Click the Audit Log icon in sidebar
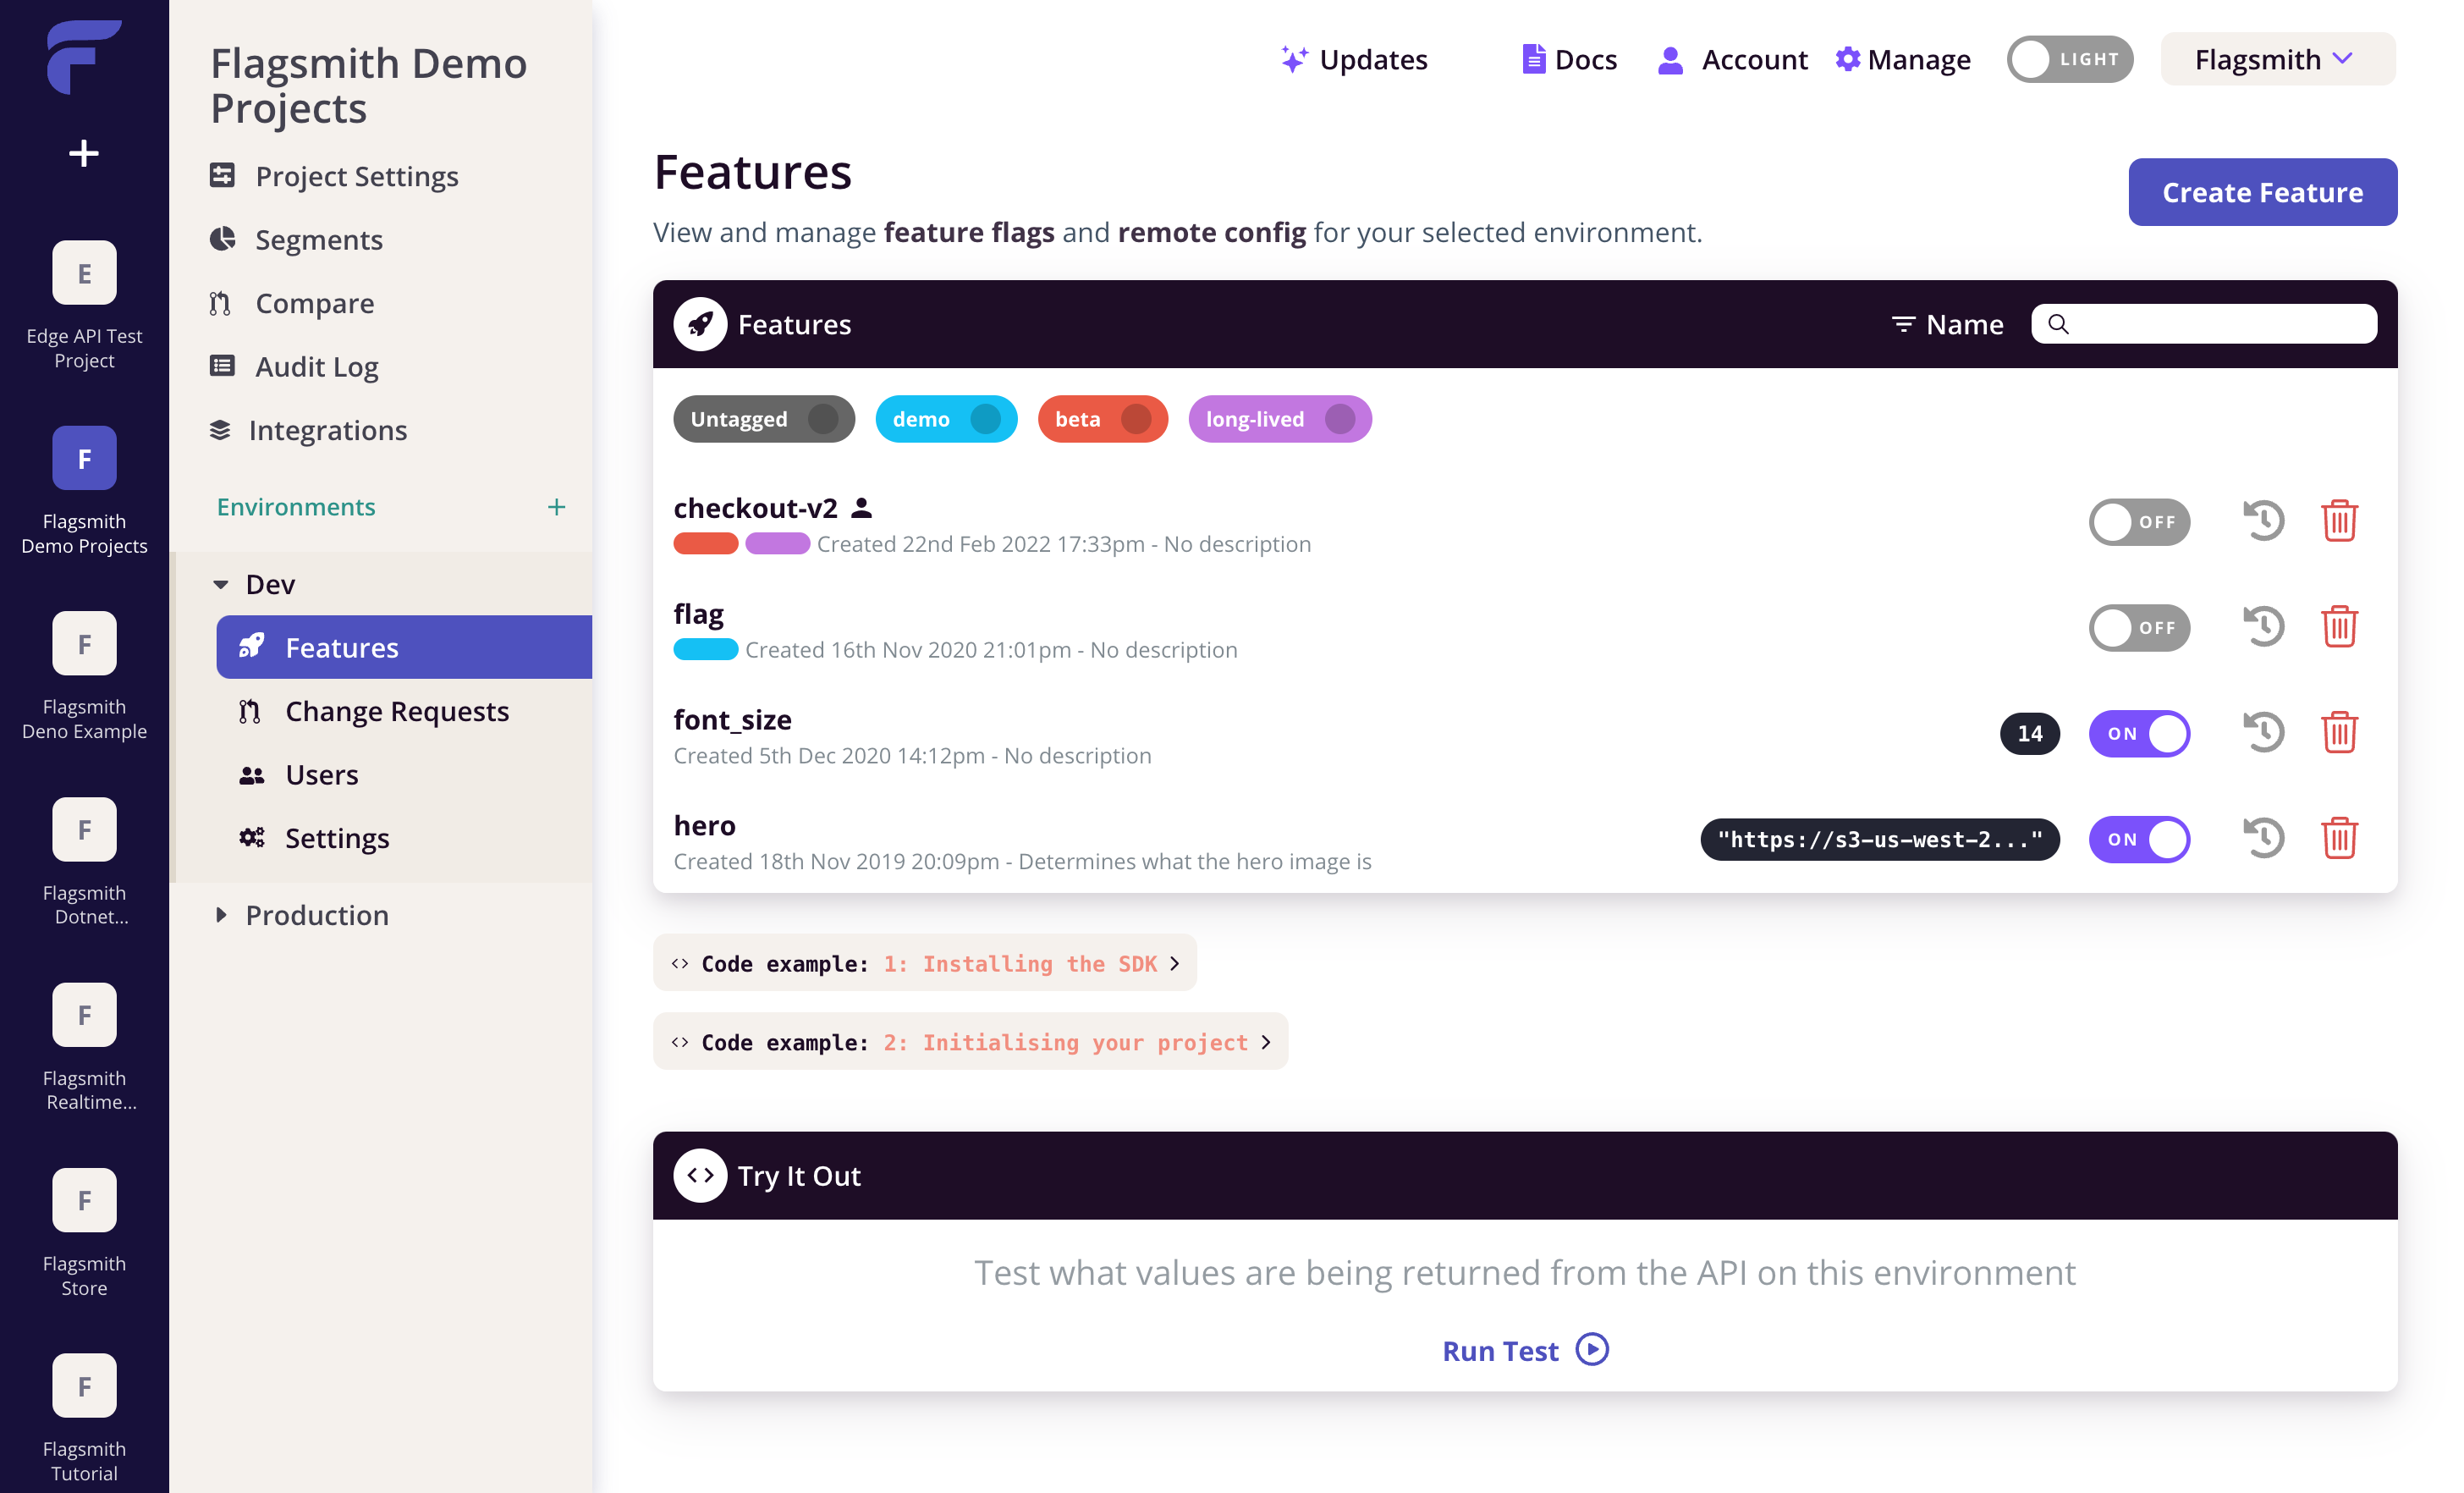 (222, 366)
